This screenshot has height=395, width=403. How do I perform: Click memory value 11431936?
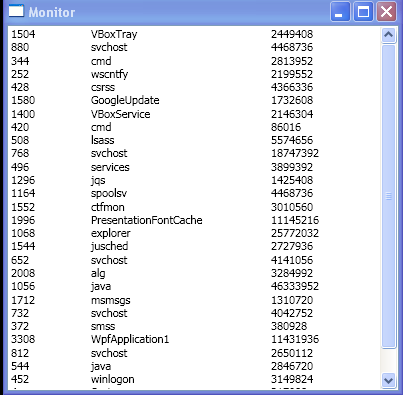295,339
